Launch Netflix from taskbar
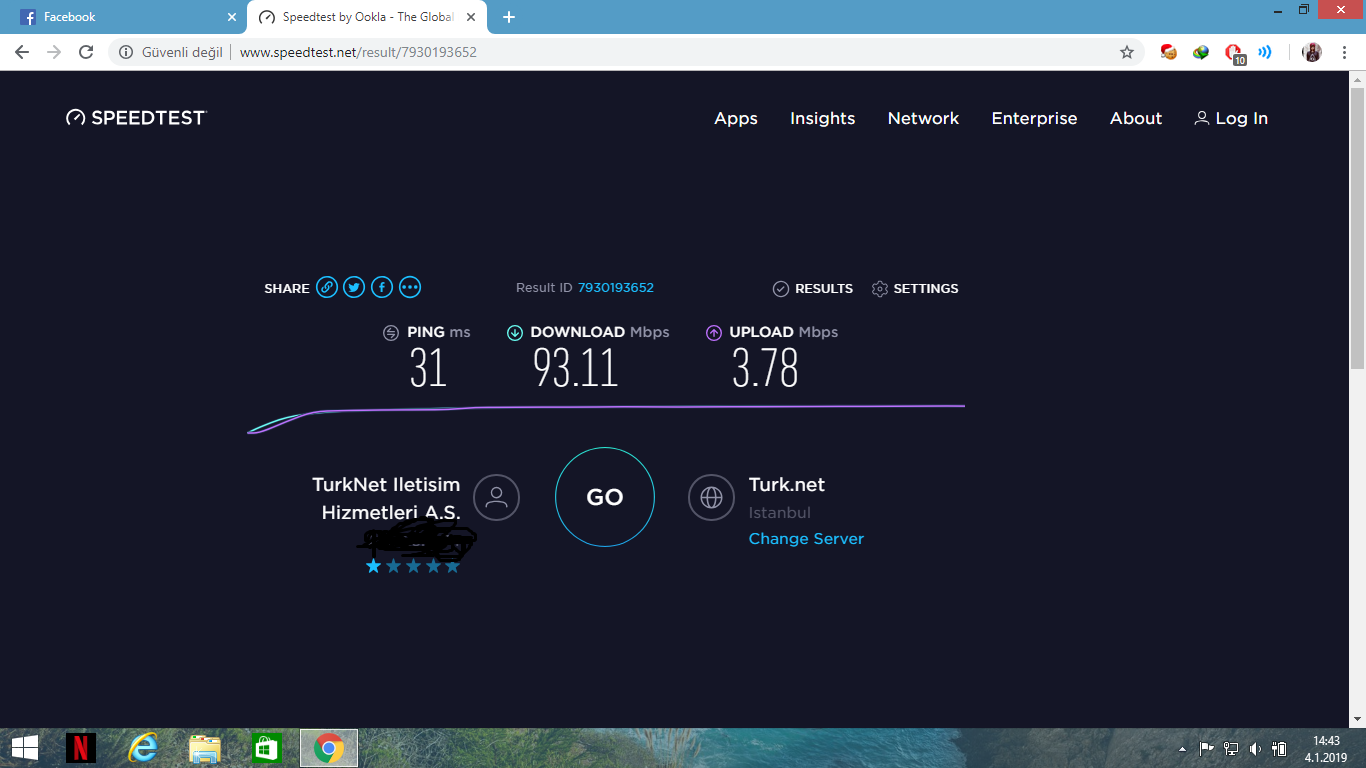Screen dimensions: 1366x768 pyautogui.click(x=81, y=748)
